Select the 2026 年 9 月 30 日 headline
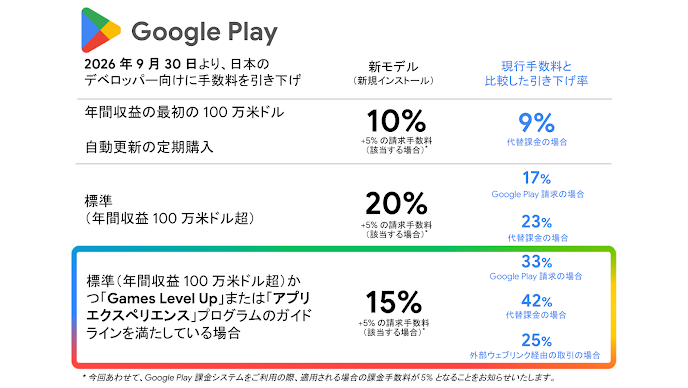This screenshot has width=688, height=388. coord(193,72)
